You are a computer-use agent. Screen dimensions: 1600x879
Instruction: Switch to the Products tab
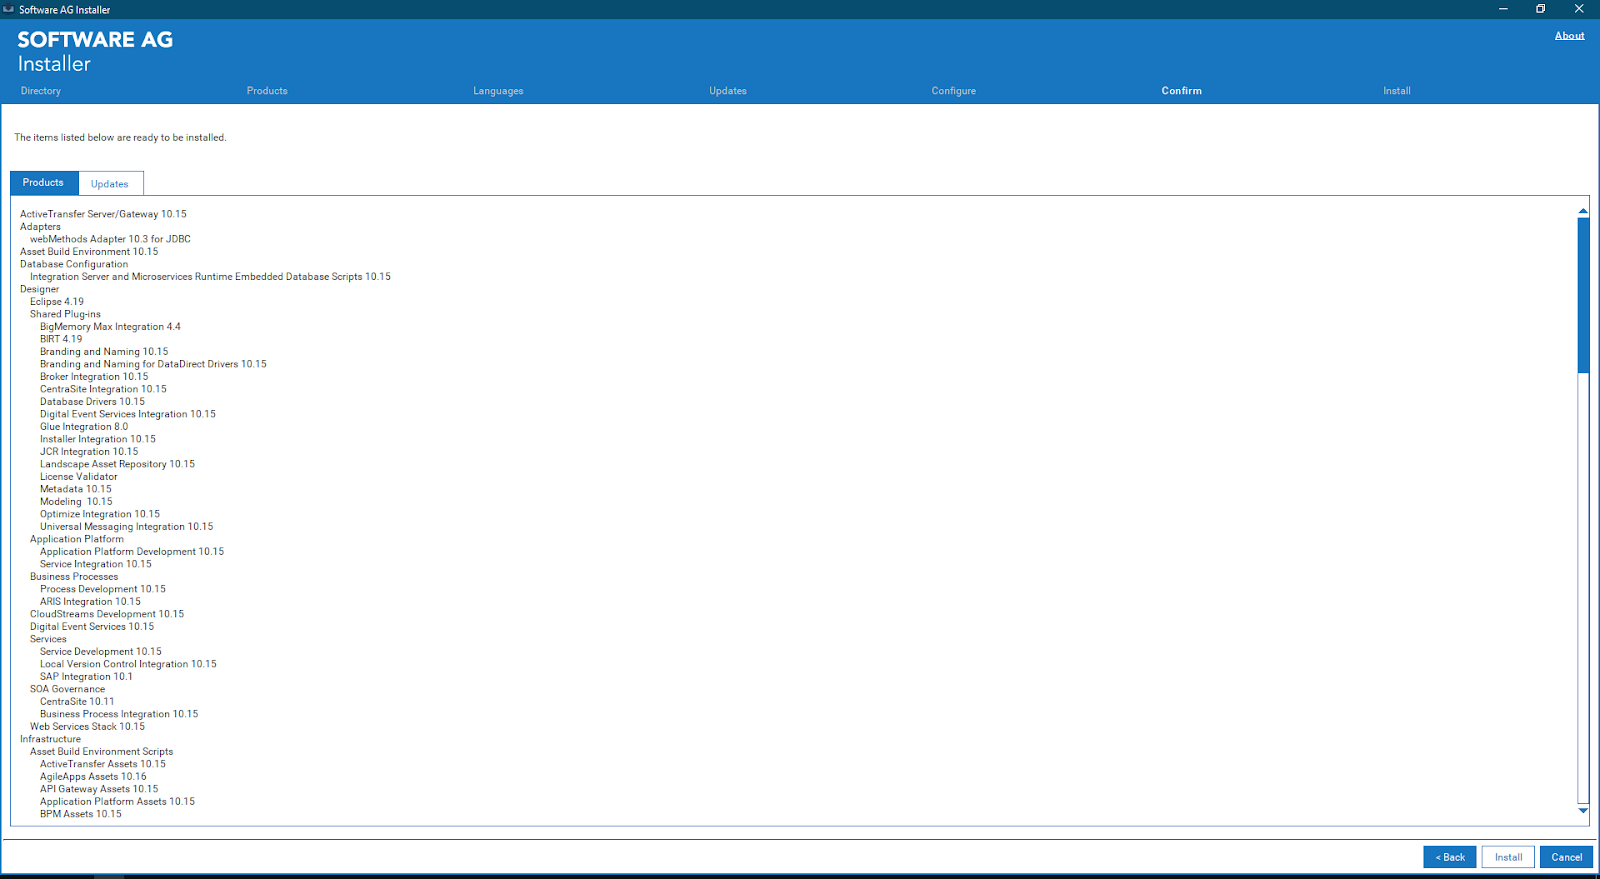44,183
